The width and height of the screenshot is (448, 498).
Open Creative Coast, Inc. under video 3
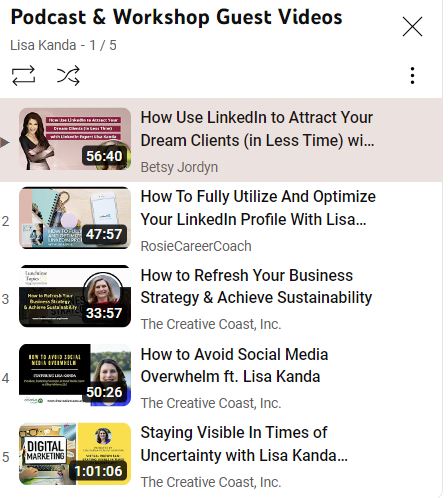click(x=211, y=324)
